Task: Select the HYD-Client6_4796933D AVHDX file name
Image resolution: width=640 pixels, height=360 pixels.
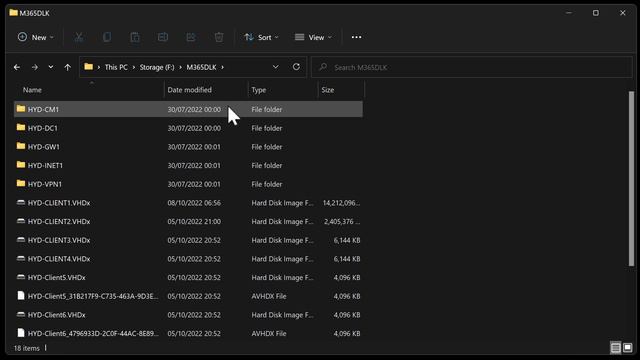Action: pos(93,333)
